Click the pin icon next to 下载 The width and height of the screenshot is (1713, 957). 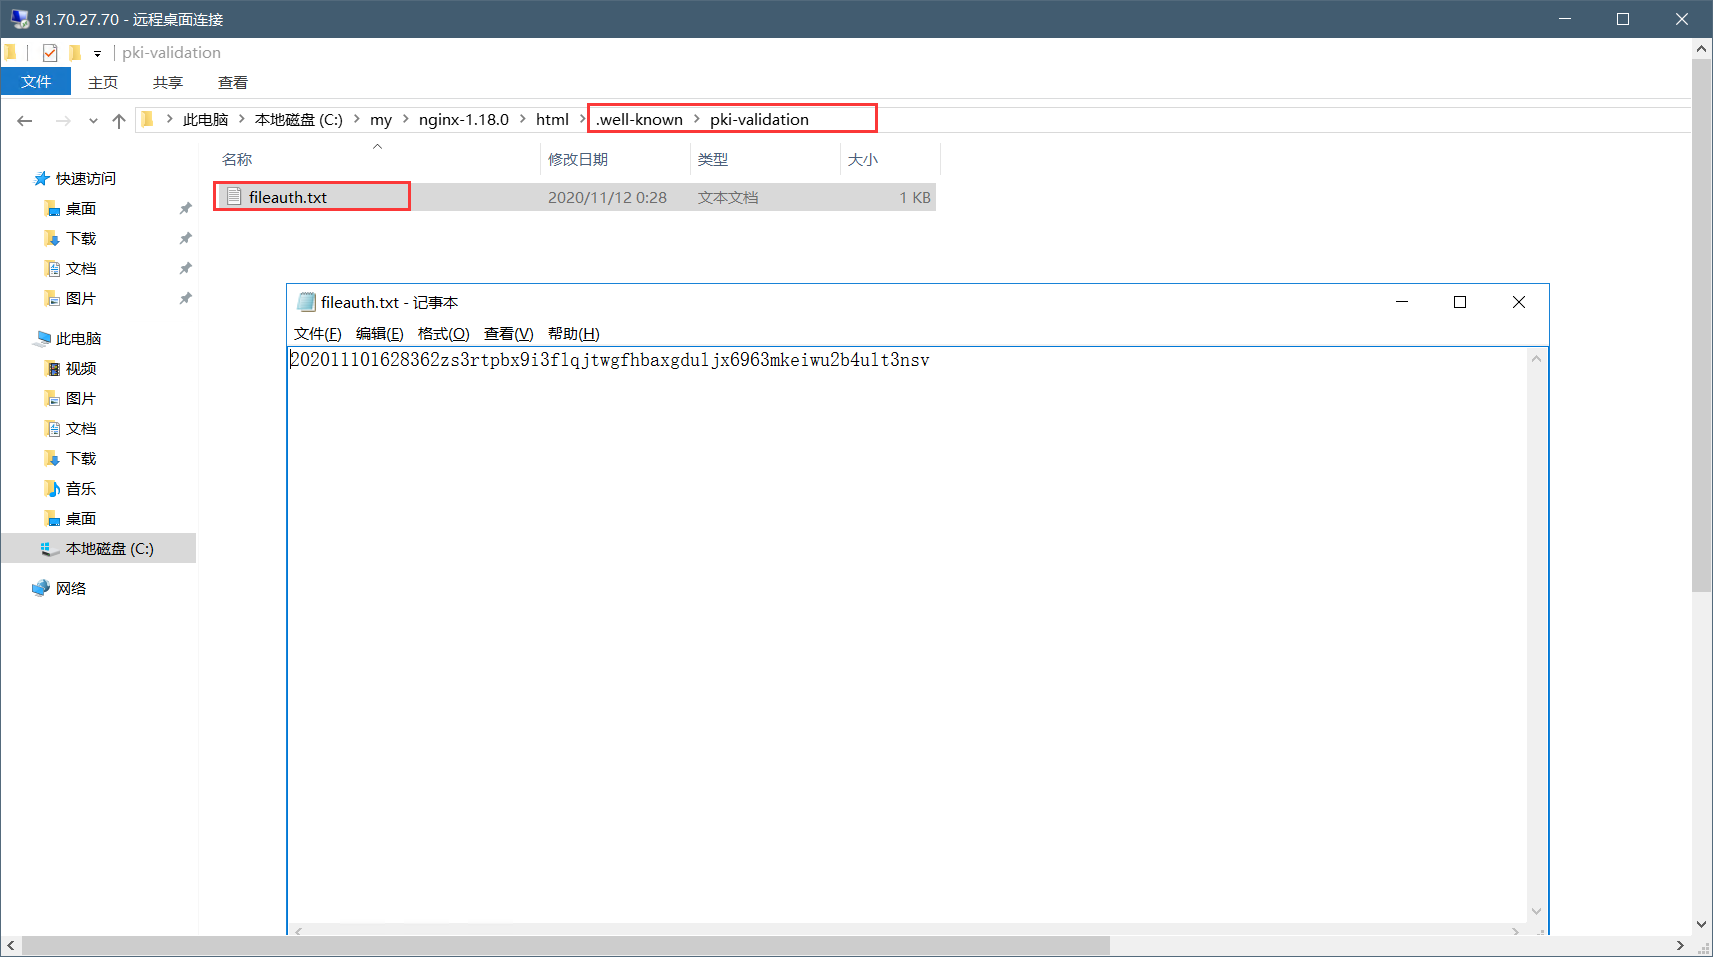[x=185, y=238]
